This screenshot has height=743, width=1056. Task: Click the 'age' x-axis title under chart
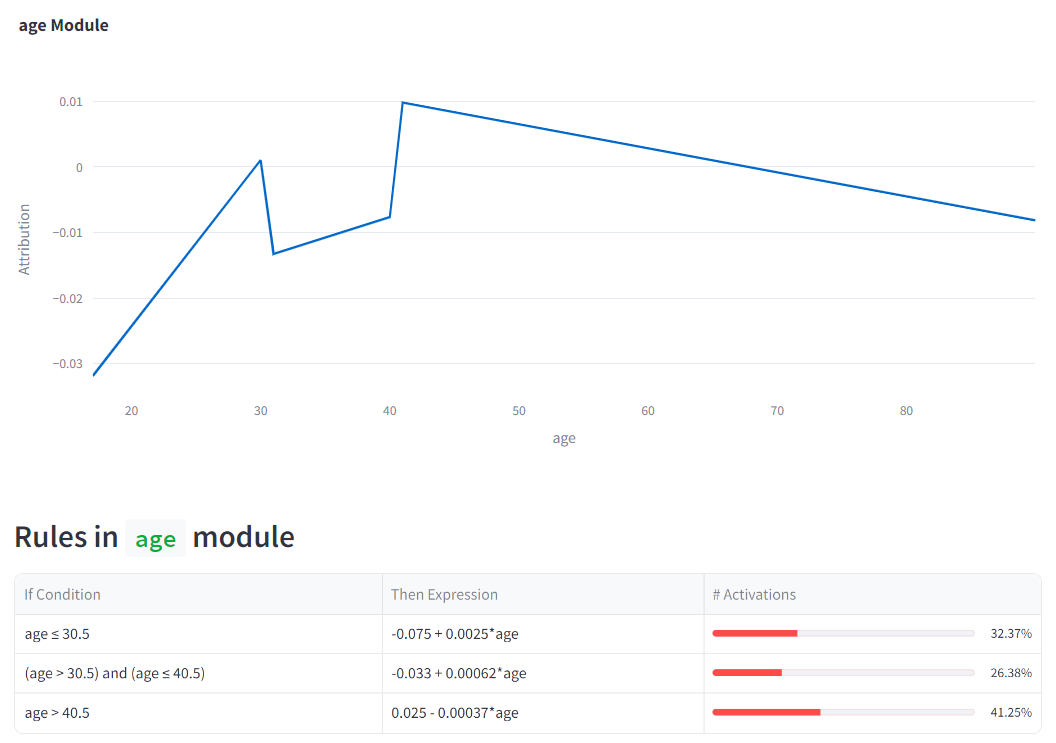pyautogui.click(x=564, y=439)
